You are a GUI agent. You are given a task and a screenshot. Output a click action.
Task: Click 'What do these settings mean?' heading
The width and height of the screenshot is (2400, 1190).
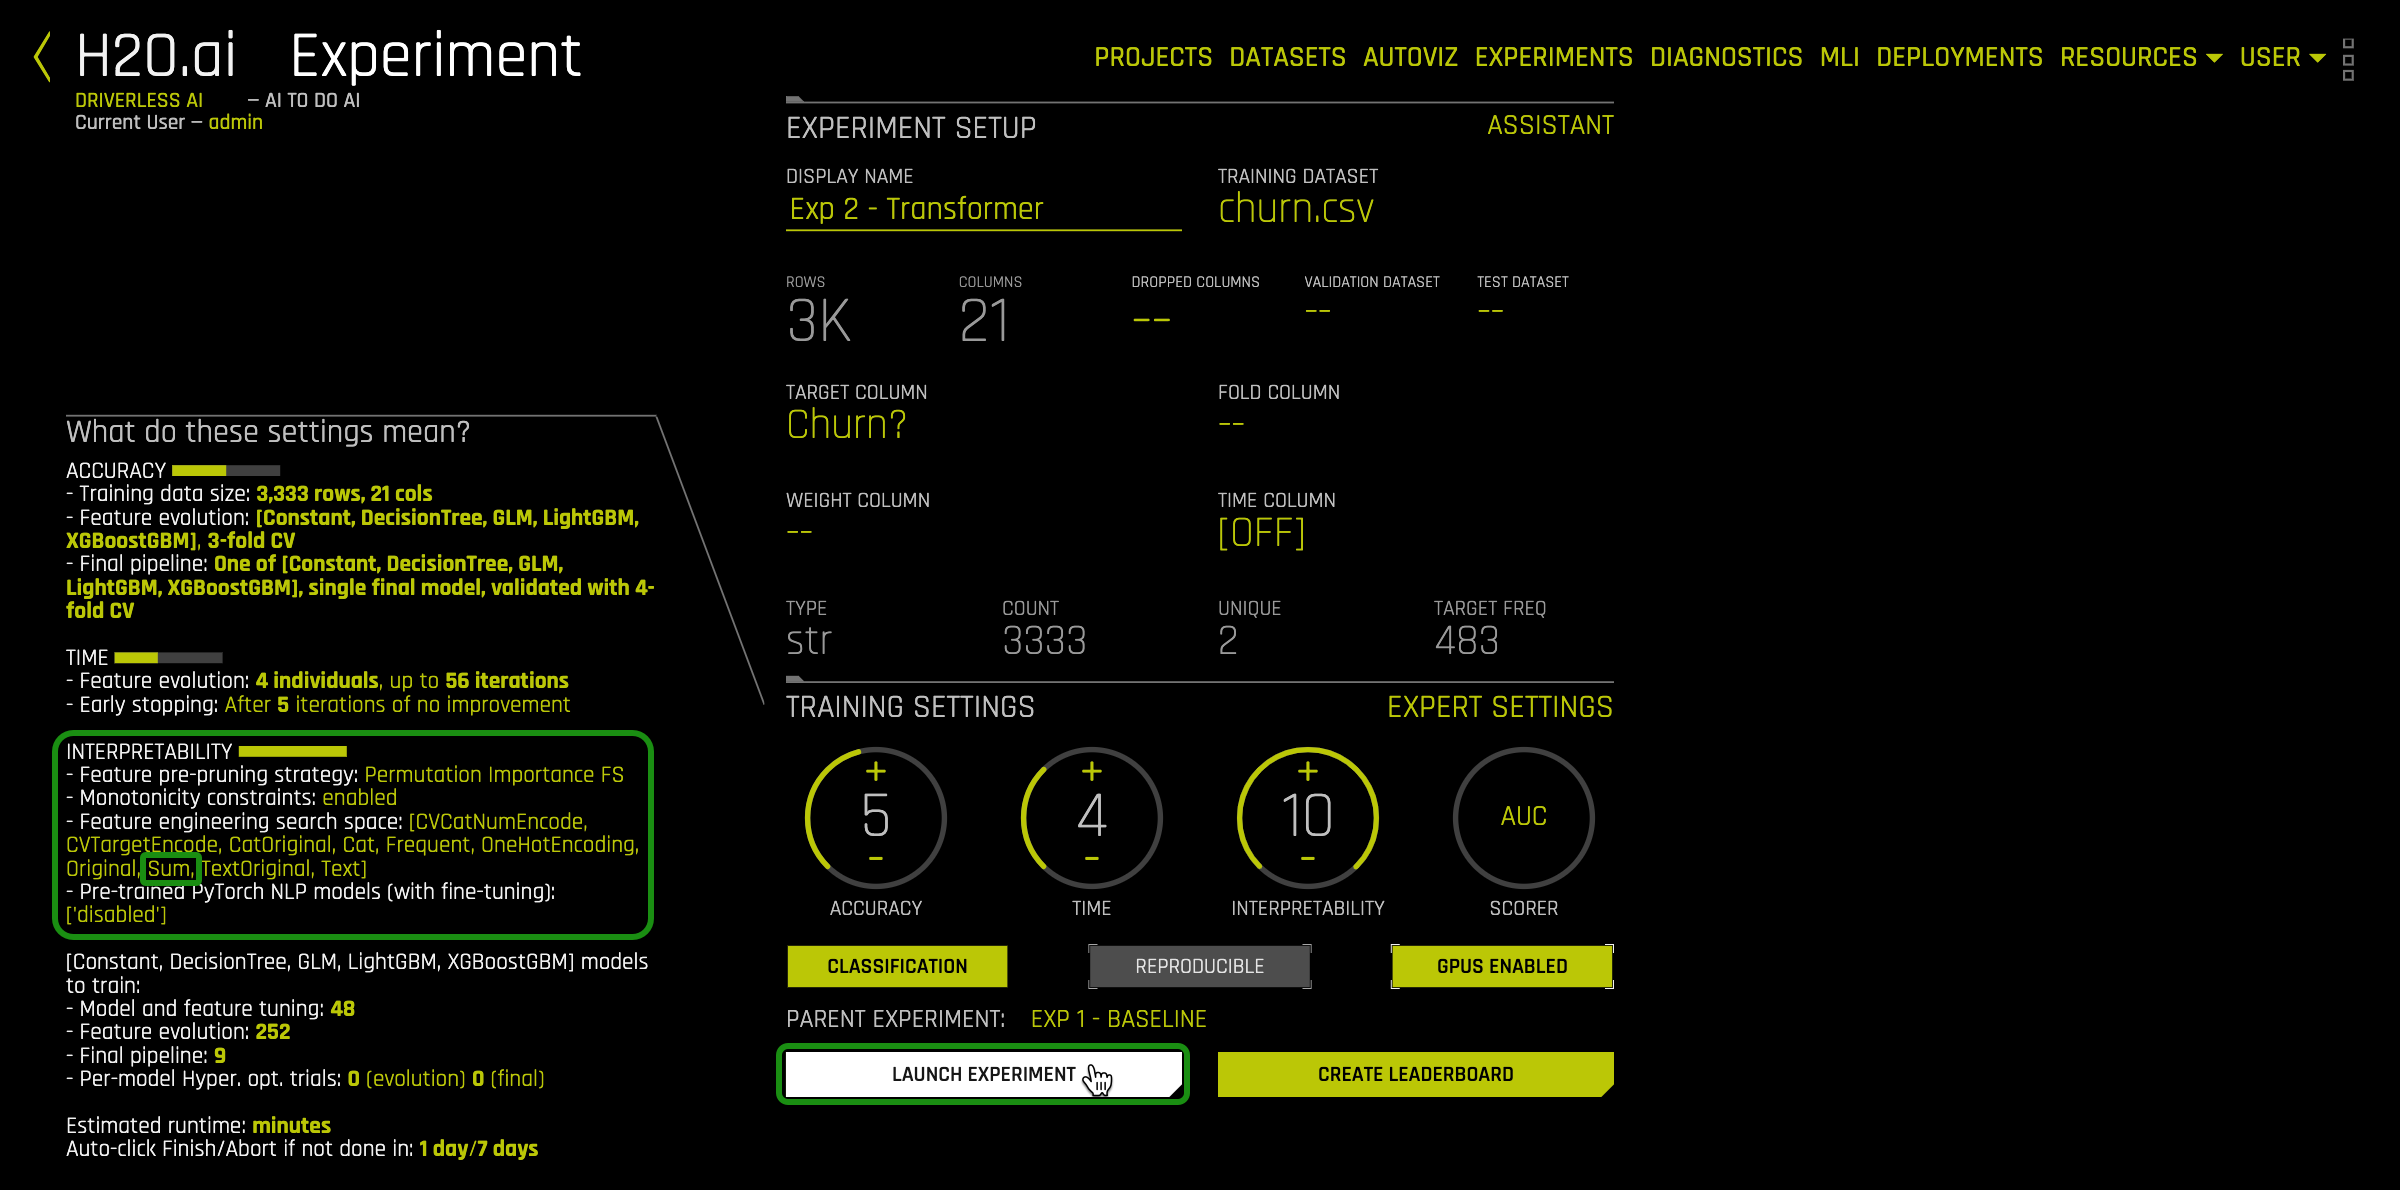(267, 432)
